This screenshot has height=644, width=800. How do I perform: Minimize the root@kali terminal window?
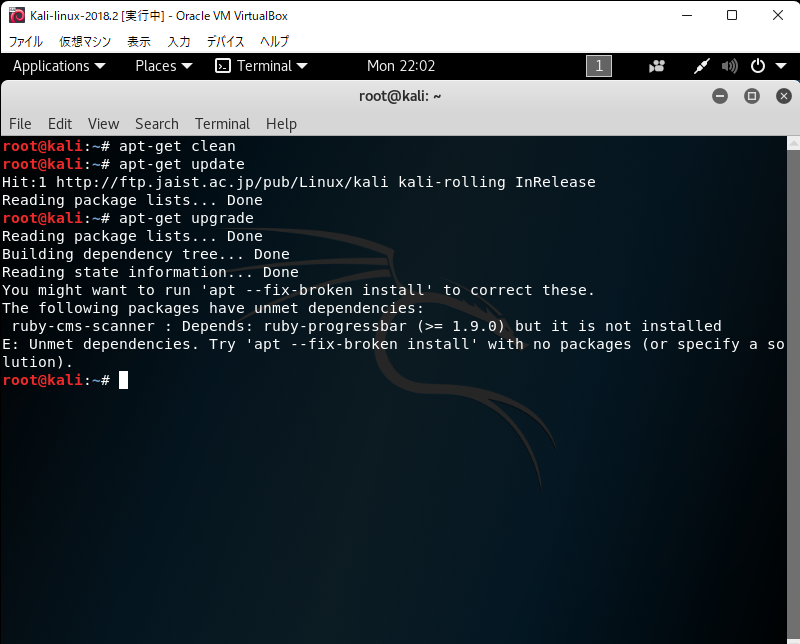pyautogui.click(x=720, y=96)
